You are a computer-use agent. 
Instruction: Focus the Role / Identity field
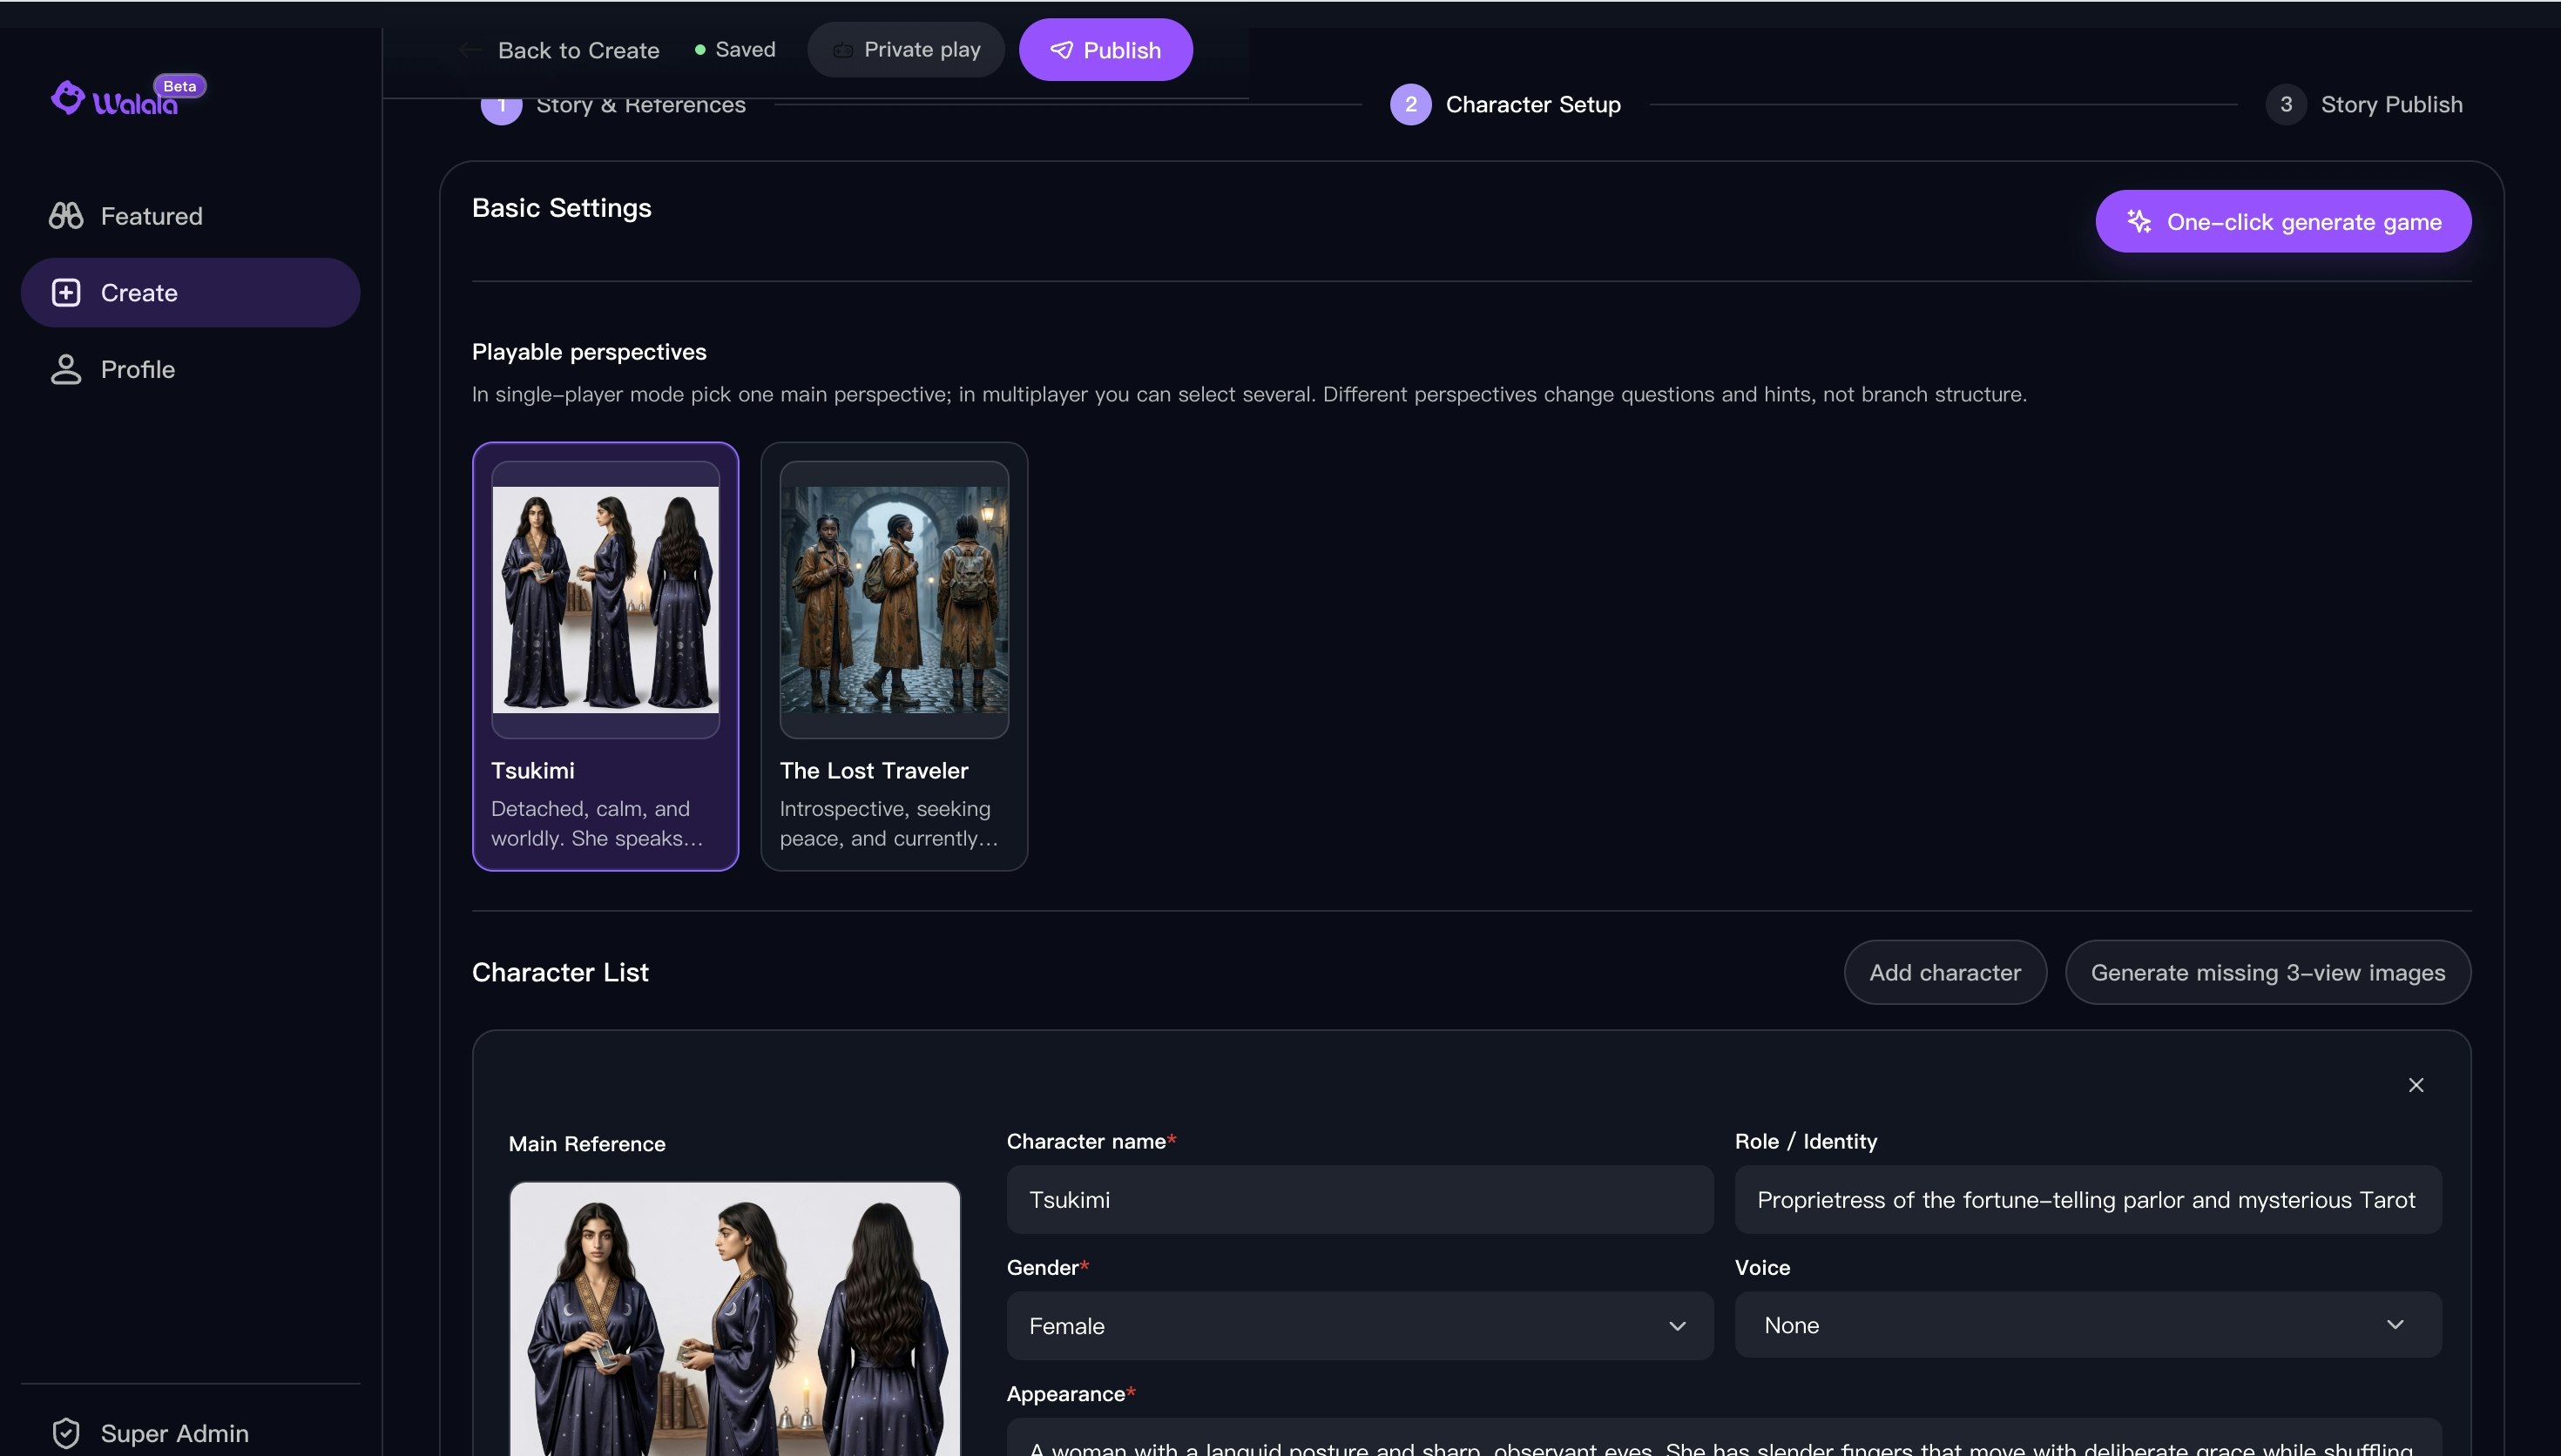pyautogui.click(x=2087, y=1199)
